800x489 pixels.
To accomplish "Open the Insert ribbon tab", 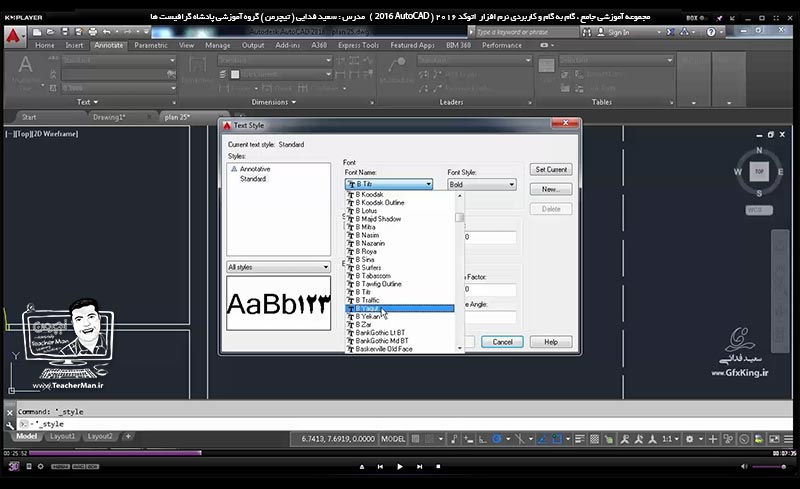I will tap(74, 45).
